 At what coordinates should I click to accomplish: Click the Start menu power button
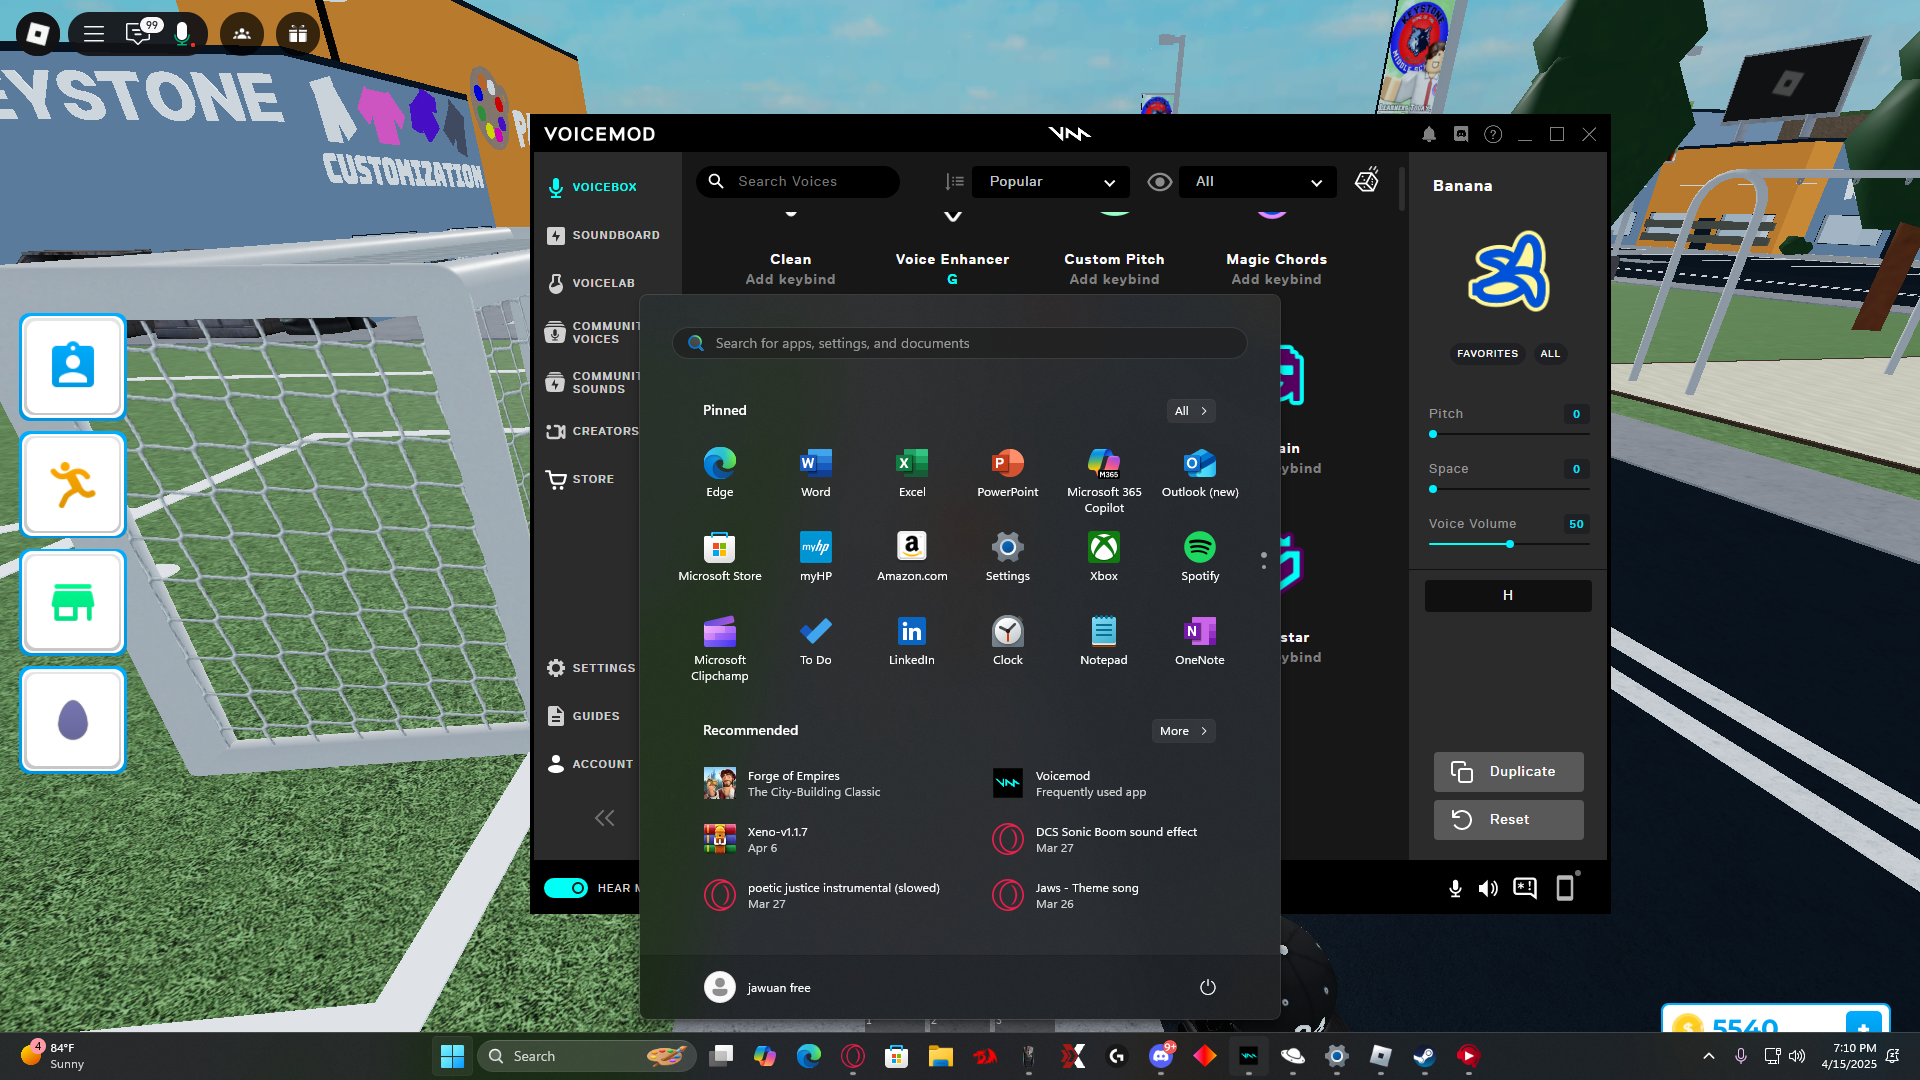point(1207,987)
